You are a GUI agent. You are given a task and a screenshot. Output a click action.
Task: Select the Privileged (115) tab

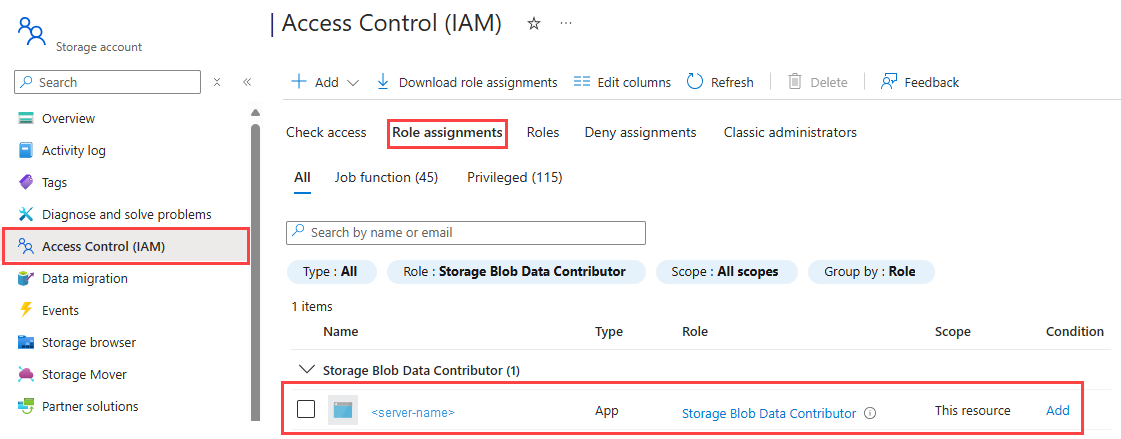pyautogui.click(x=514, y=177)
